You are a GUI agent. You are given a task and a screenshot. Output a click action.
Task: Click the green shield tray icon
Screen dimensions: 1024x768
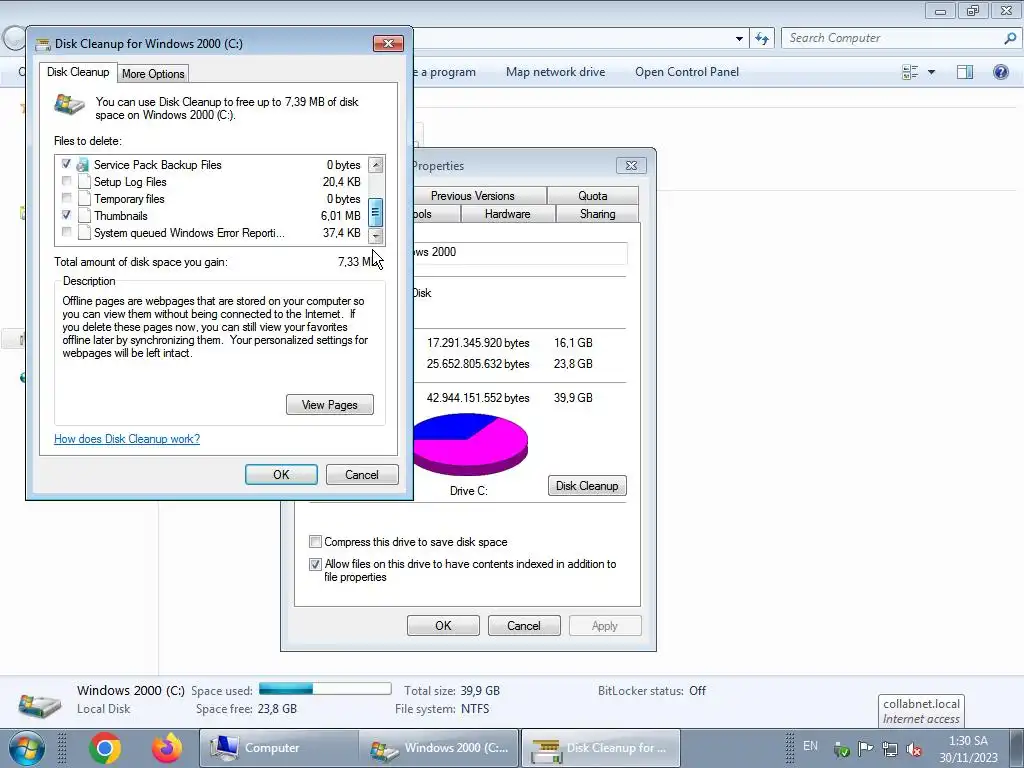tap(842, 750)
